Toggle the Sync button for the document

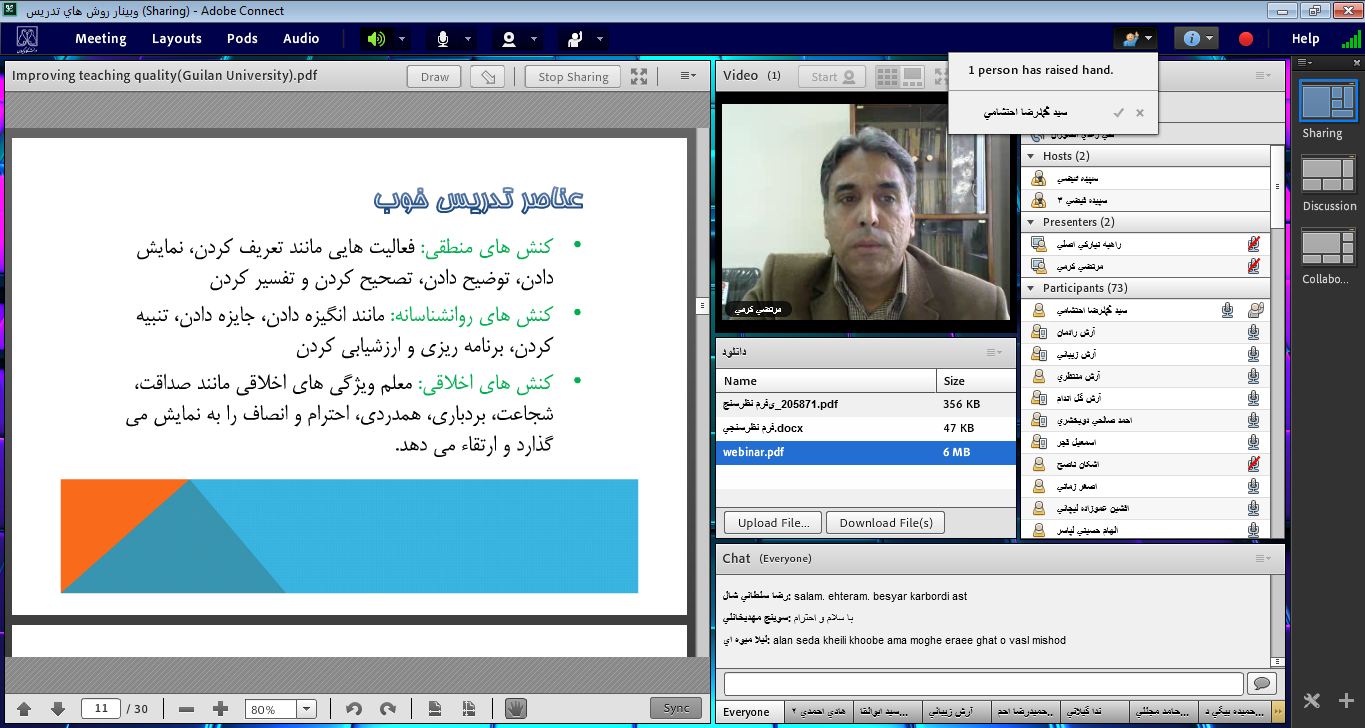[676, 708]
